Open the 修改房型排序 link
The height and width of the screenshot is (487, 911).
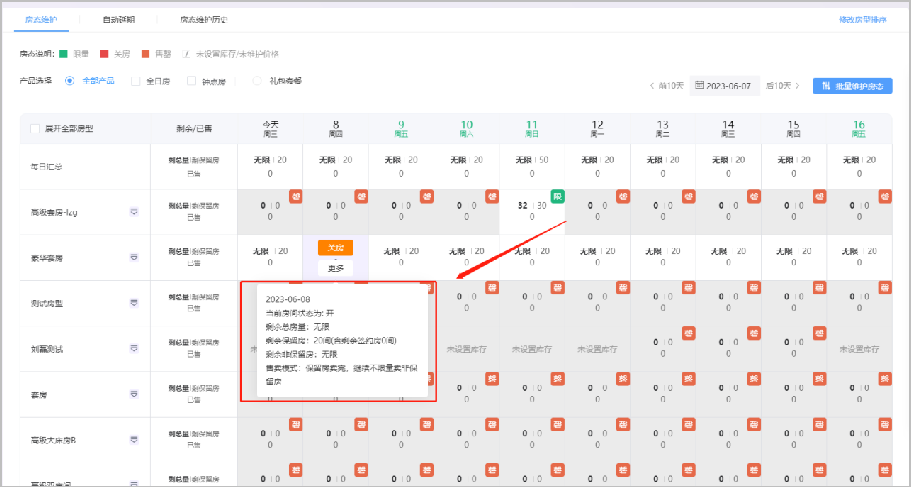[x=862, y=19]
